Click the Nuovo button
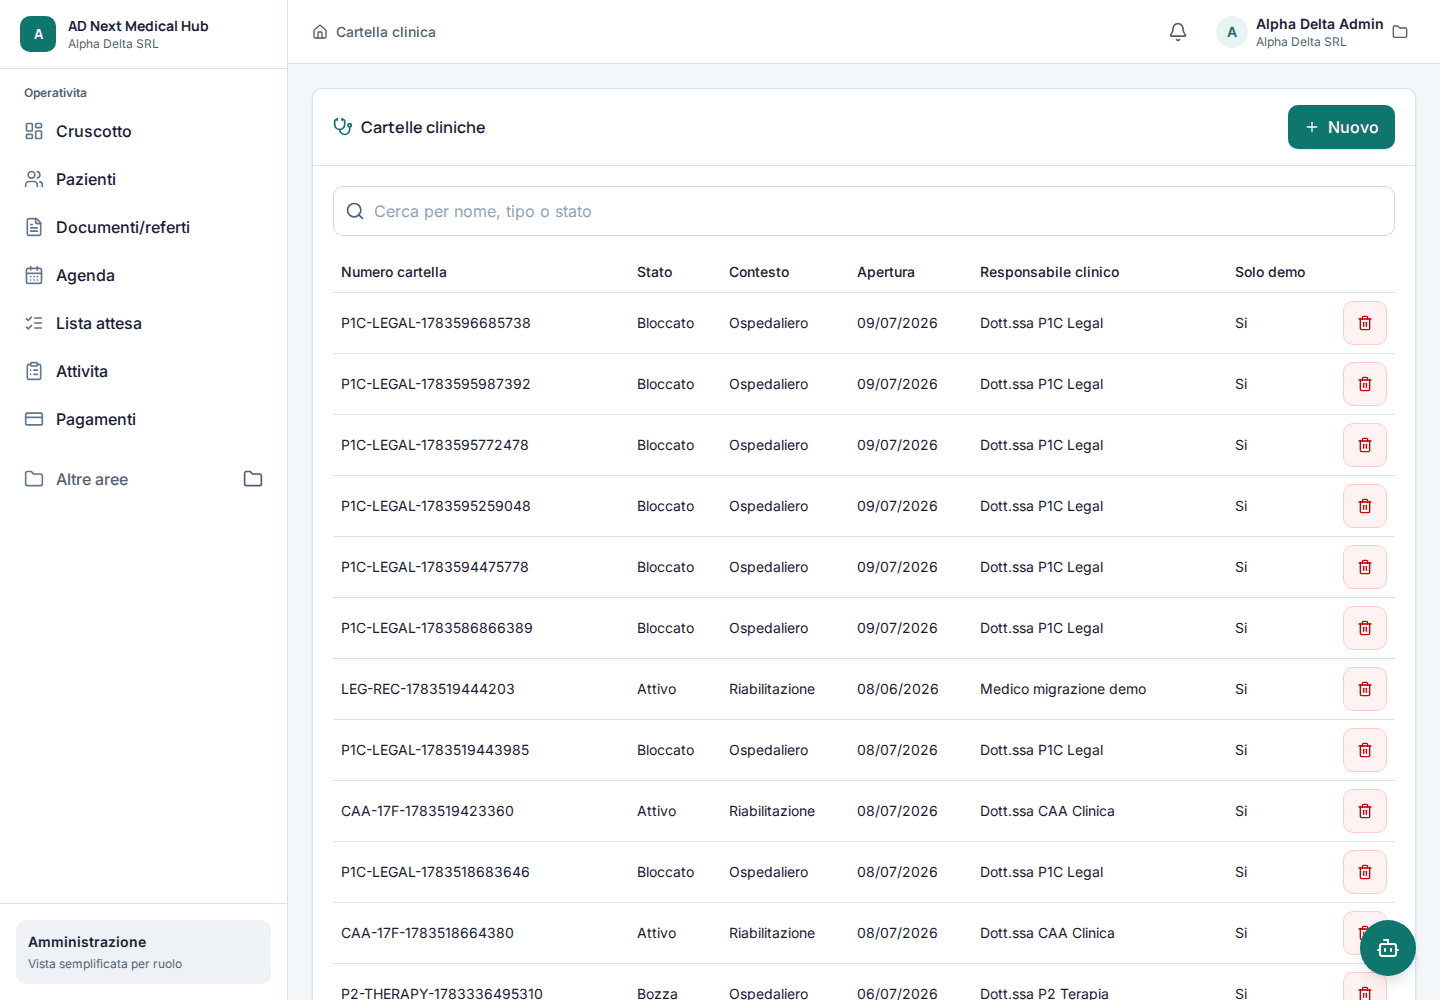Viewport: 1440px width, 1000px height. coord(1341,127)
